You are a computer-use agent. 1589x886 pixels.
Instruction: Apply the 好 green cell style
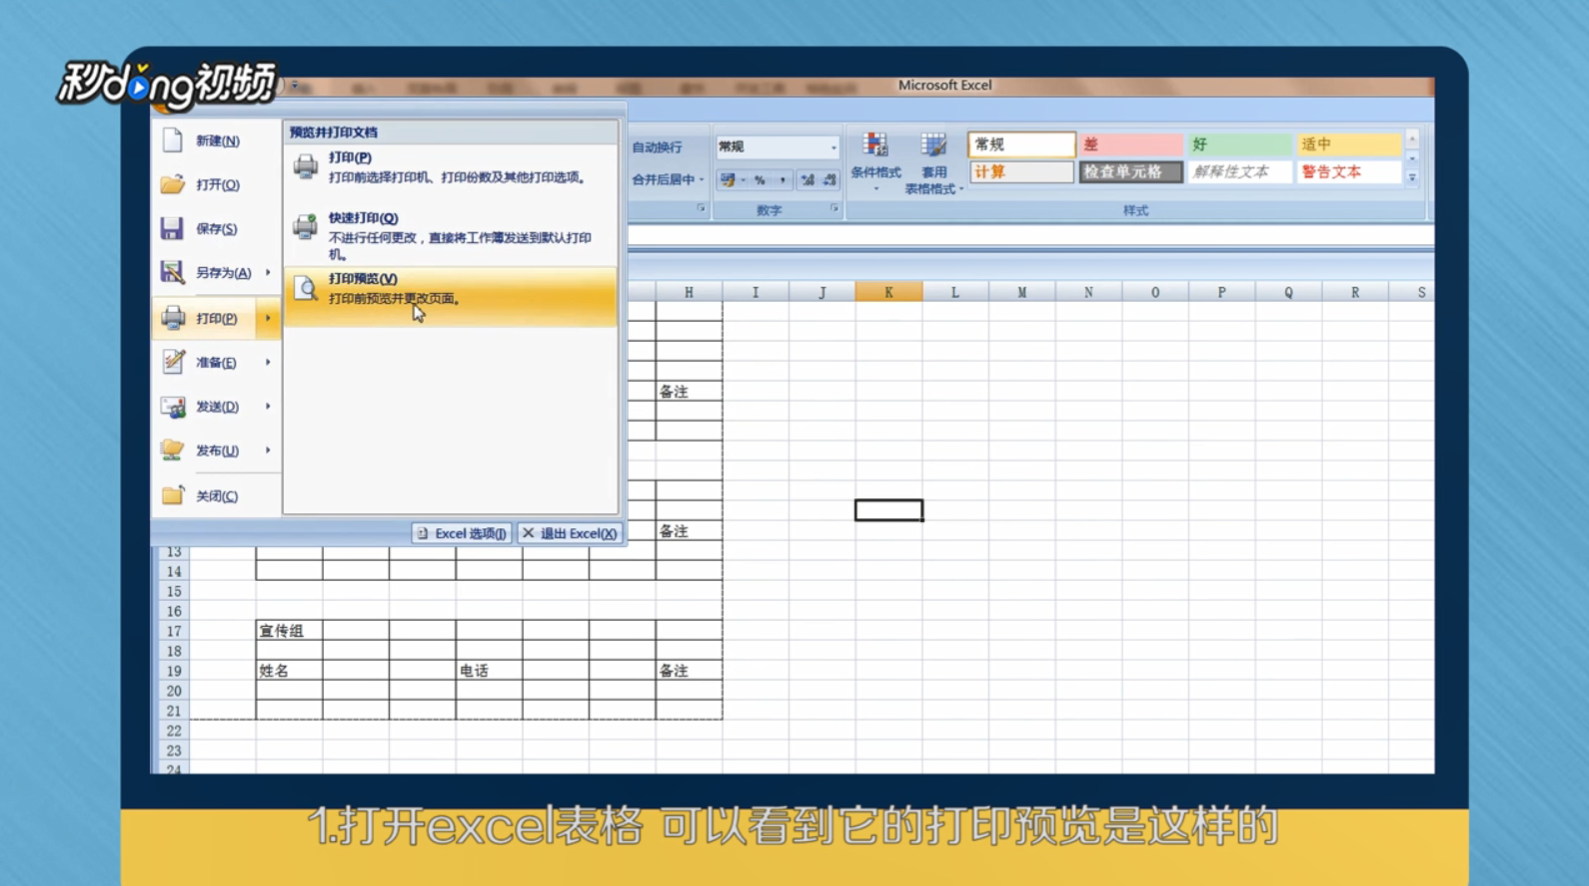pyautogui.click(x=1239, y=144)
